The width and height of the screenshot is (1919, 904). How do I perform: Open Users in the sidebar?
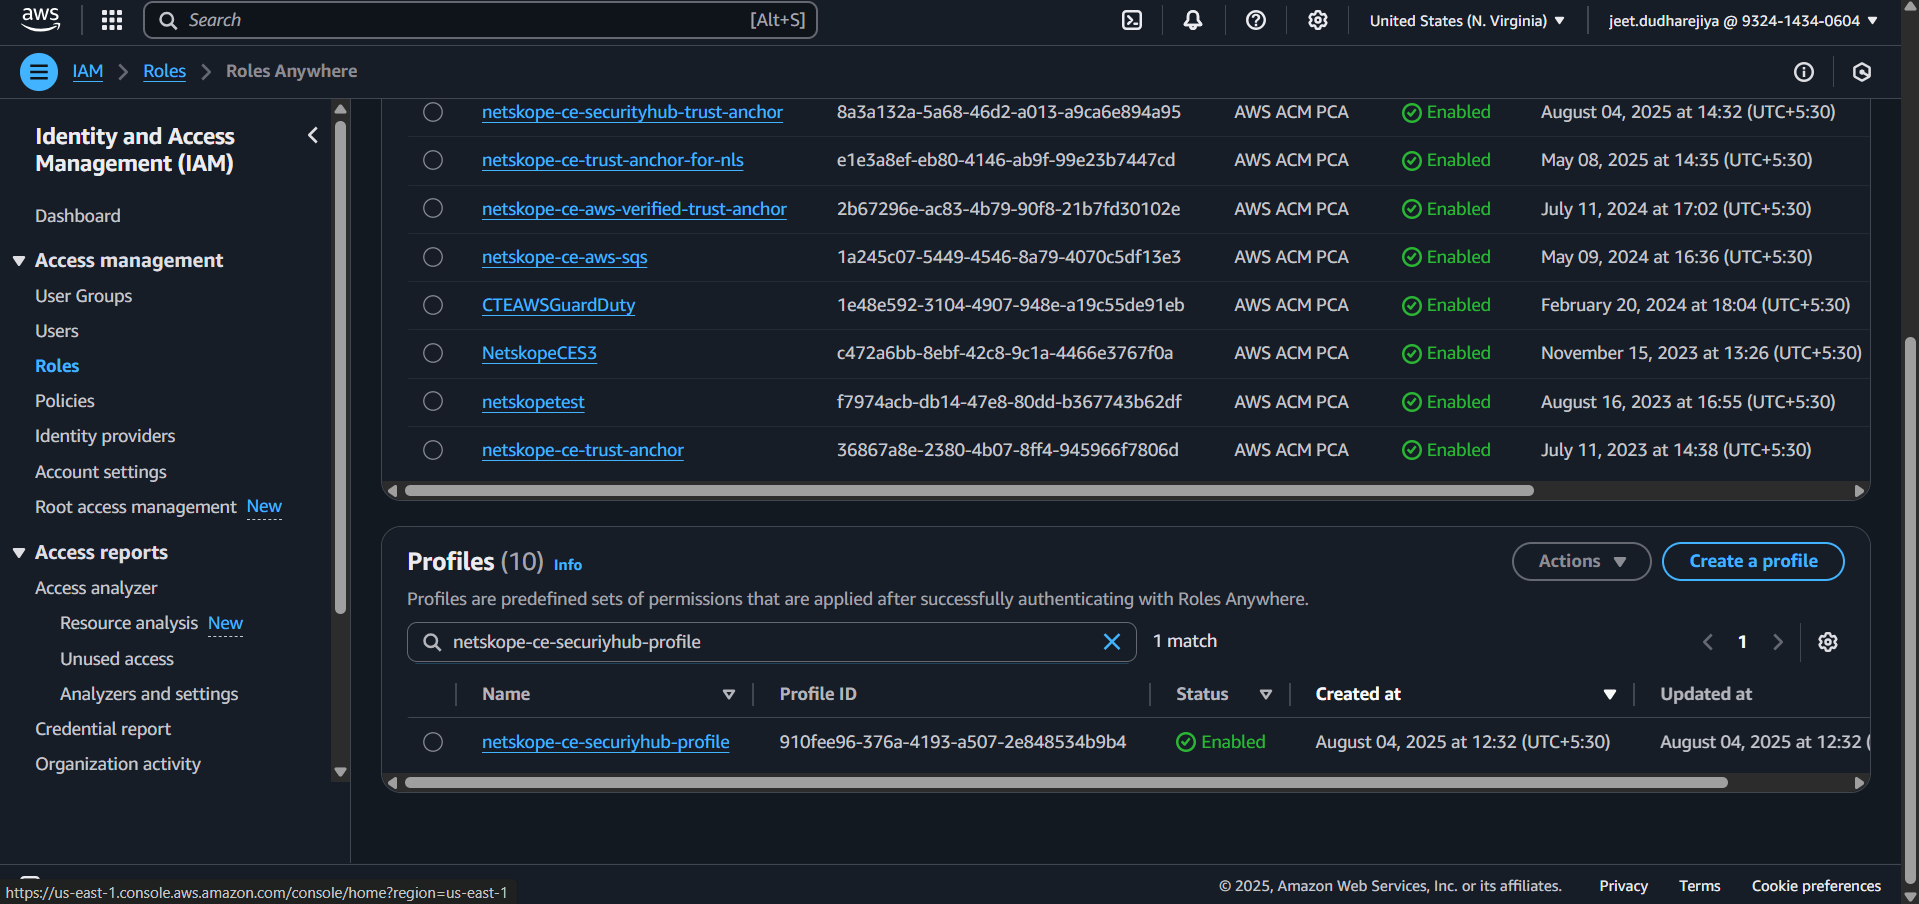tap(57, 331)
